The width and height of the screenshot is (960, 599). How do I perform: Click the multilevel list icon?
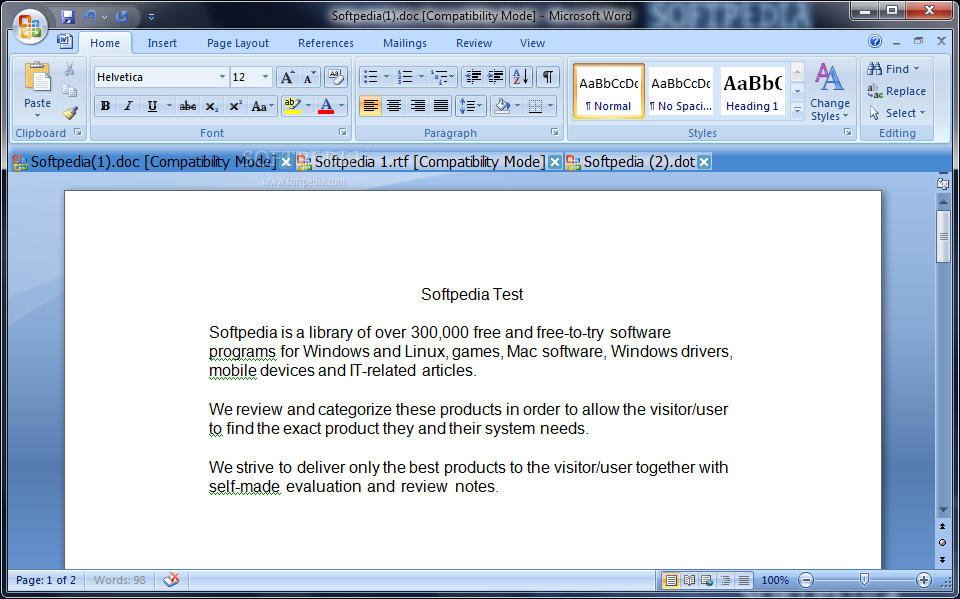pyautogui.click(x=439, y=77)
